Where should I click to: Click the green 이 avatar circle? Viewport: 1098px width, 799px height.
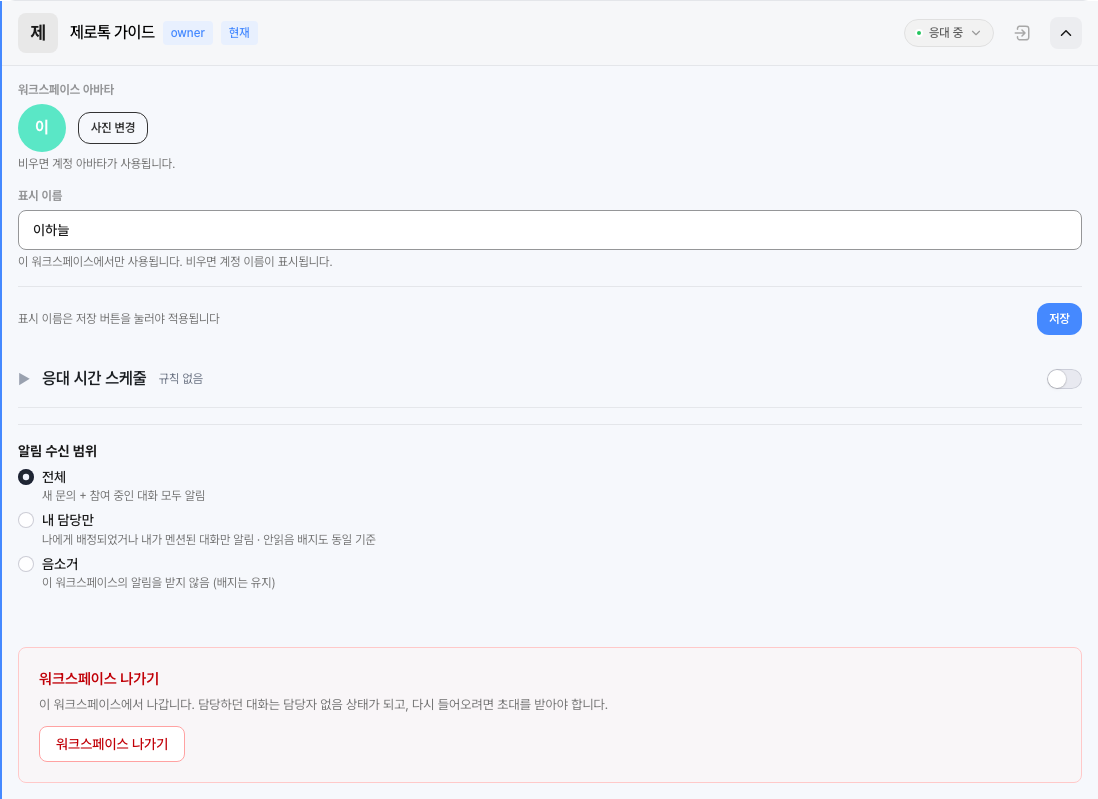pos(42,127)
